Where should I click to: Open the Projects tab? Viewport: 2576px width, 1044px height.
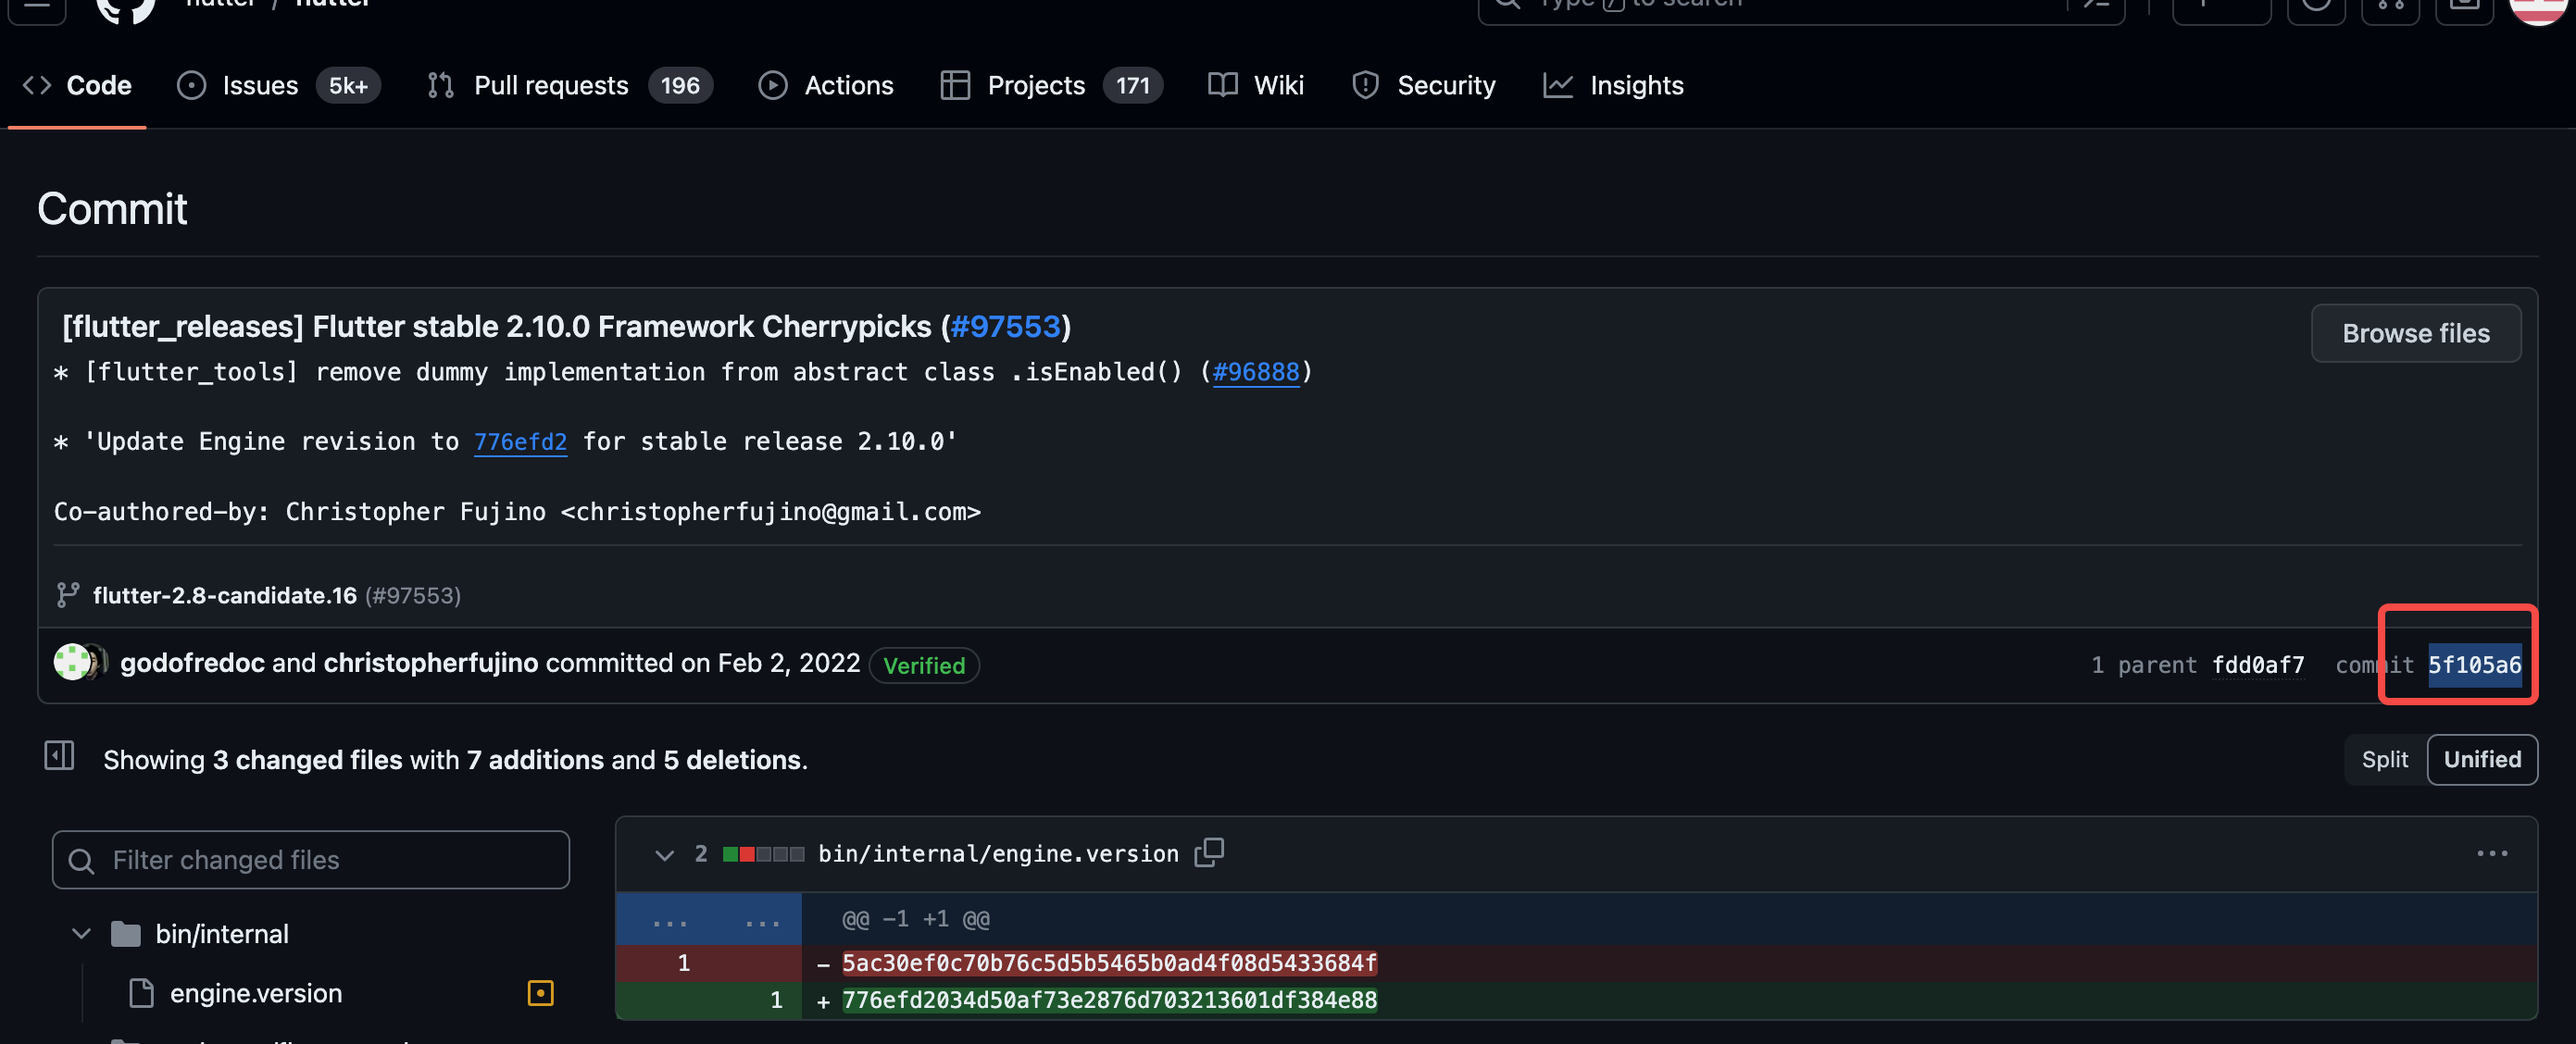pos(1051,86)
